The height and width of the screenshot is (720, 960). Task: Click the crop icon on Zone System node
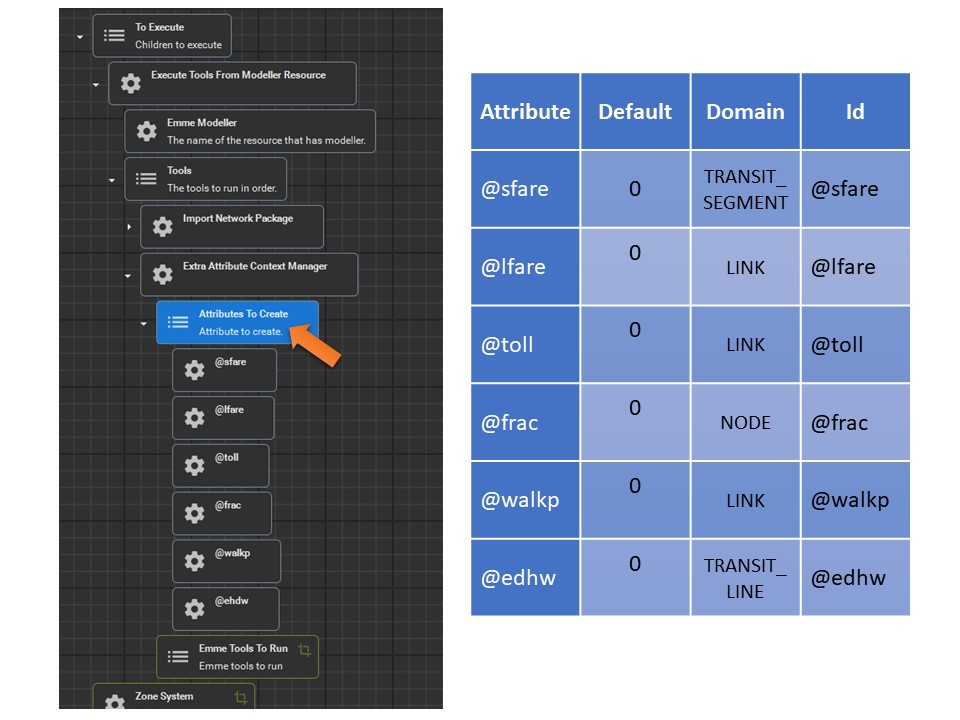pyautogui.click(x=240, y=697)
